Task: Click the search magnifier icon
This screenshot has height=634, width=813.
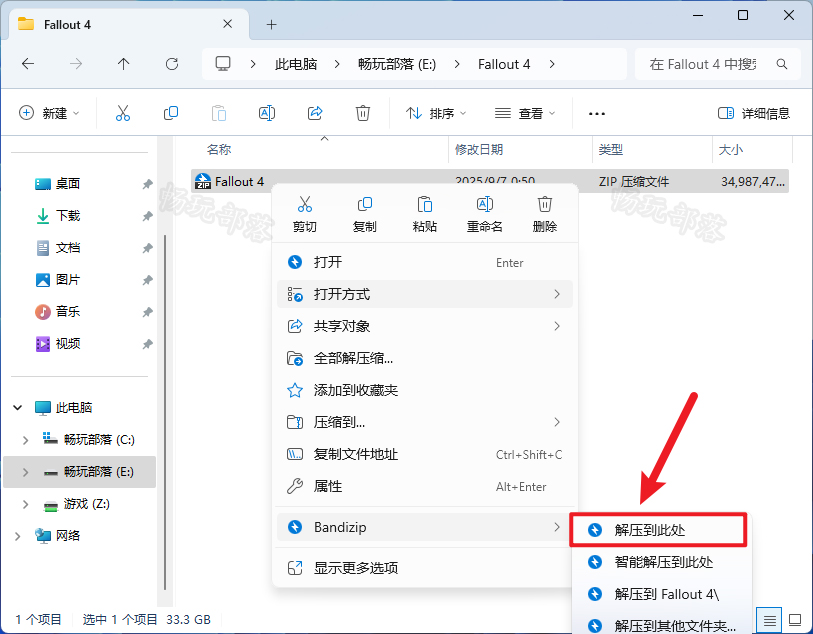Action: point(781,64)
